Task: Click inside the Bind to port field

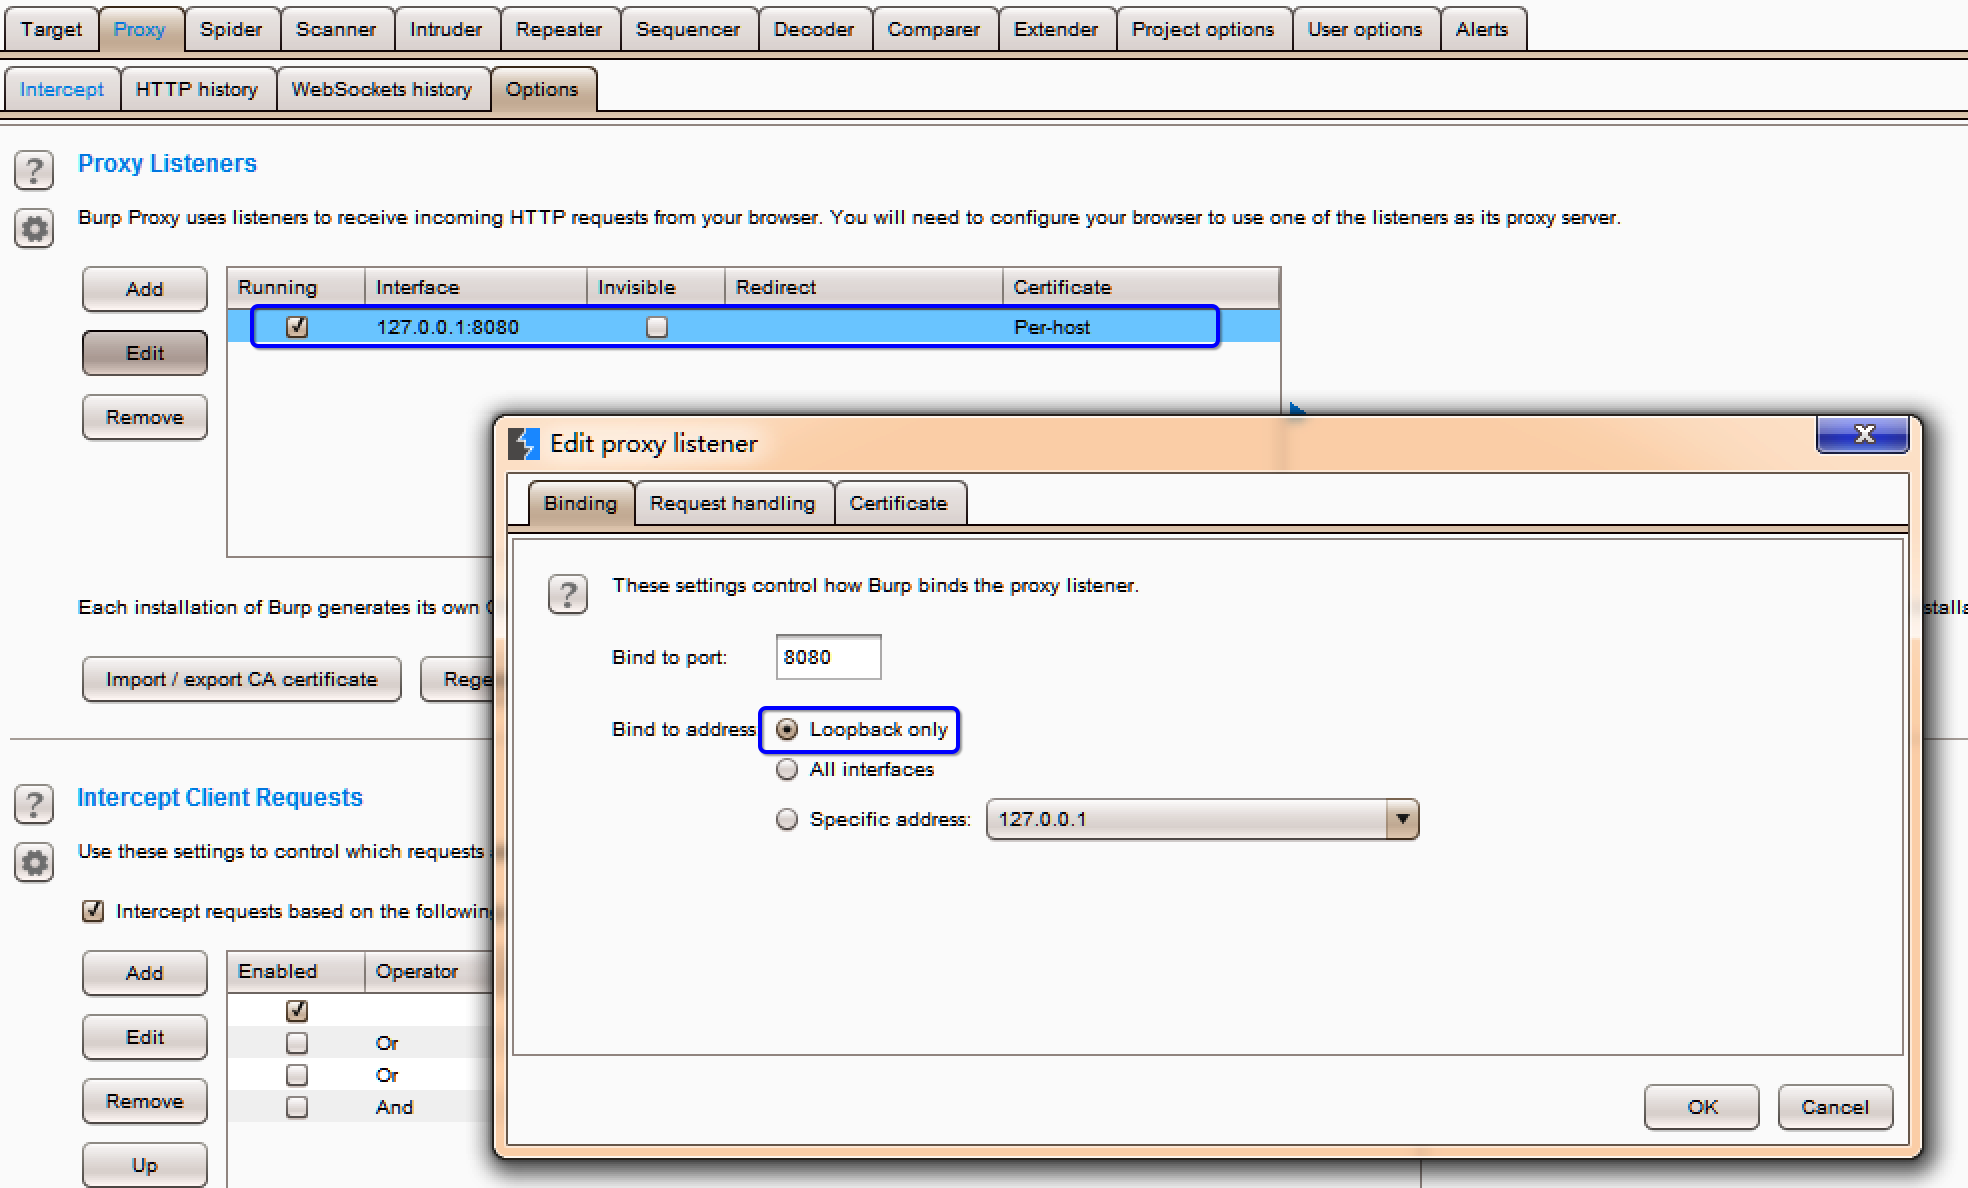Action: click(x=827, y=657)
